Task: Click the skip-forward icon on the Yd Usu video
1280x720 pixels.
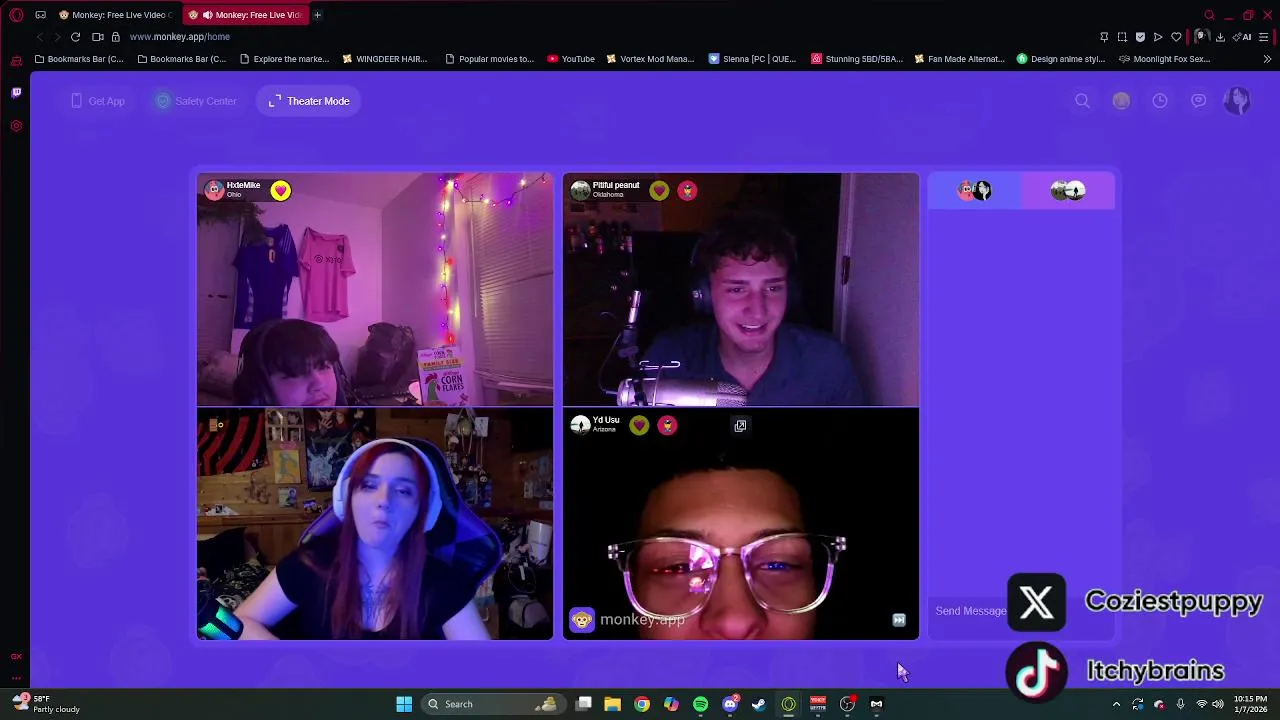Action: coord(899,620)
